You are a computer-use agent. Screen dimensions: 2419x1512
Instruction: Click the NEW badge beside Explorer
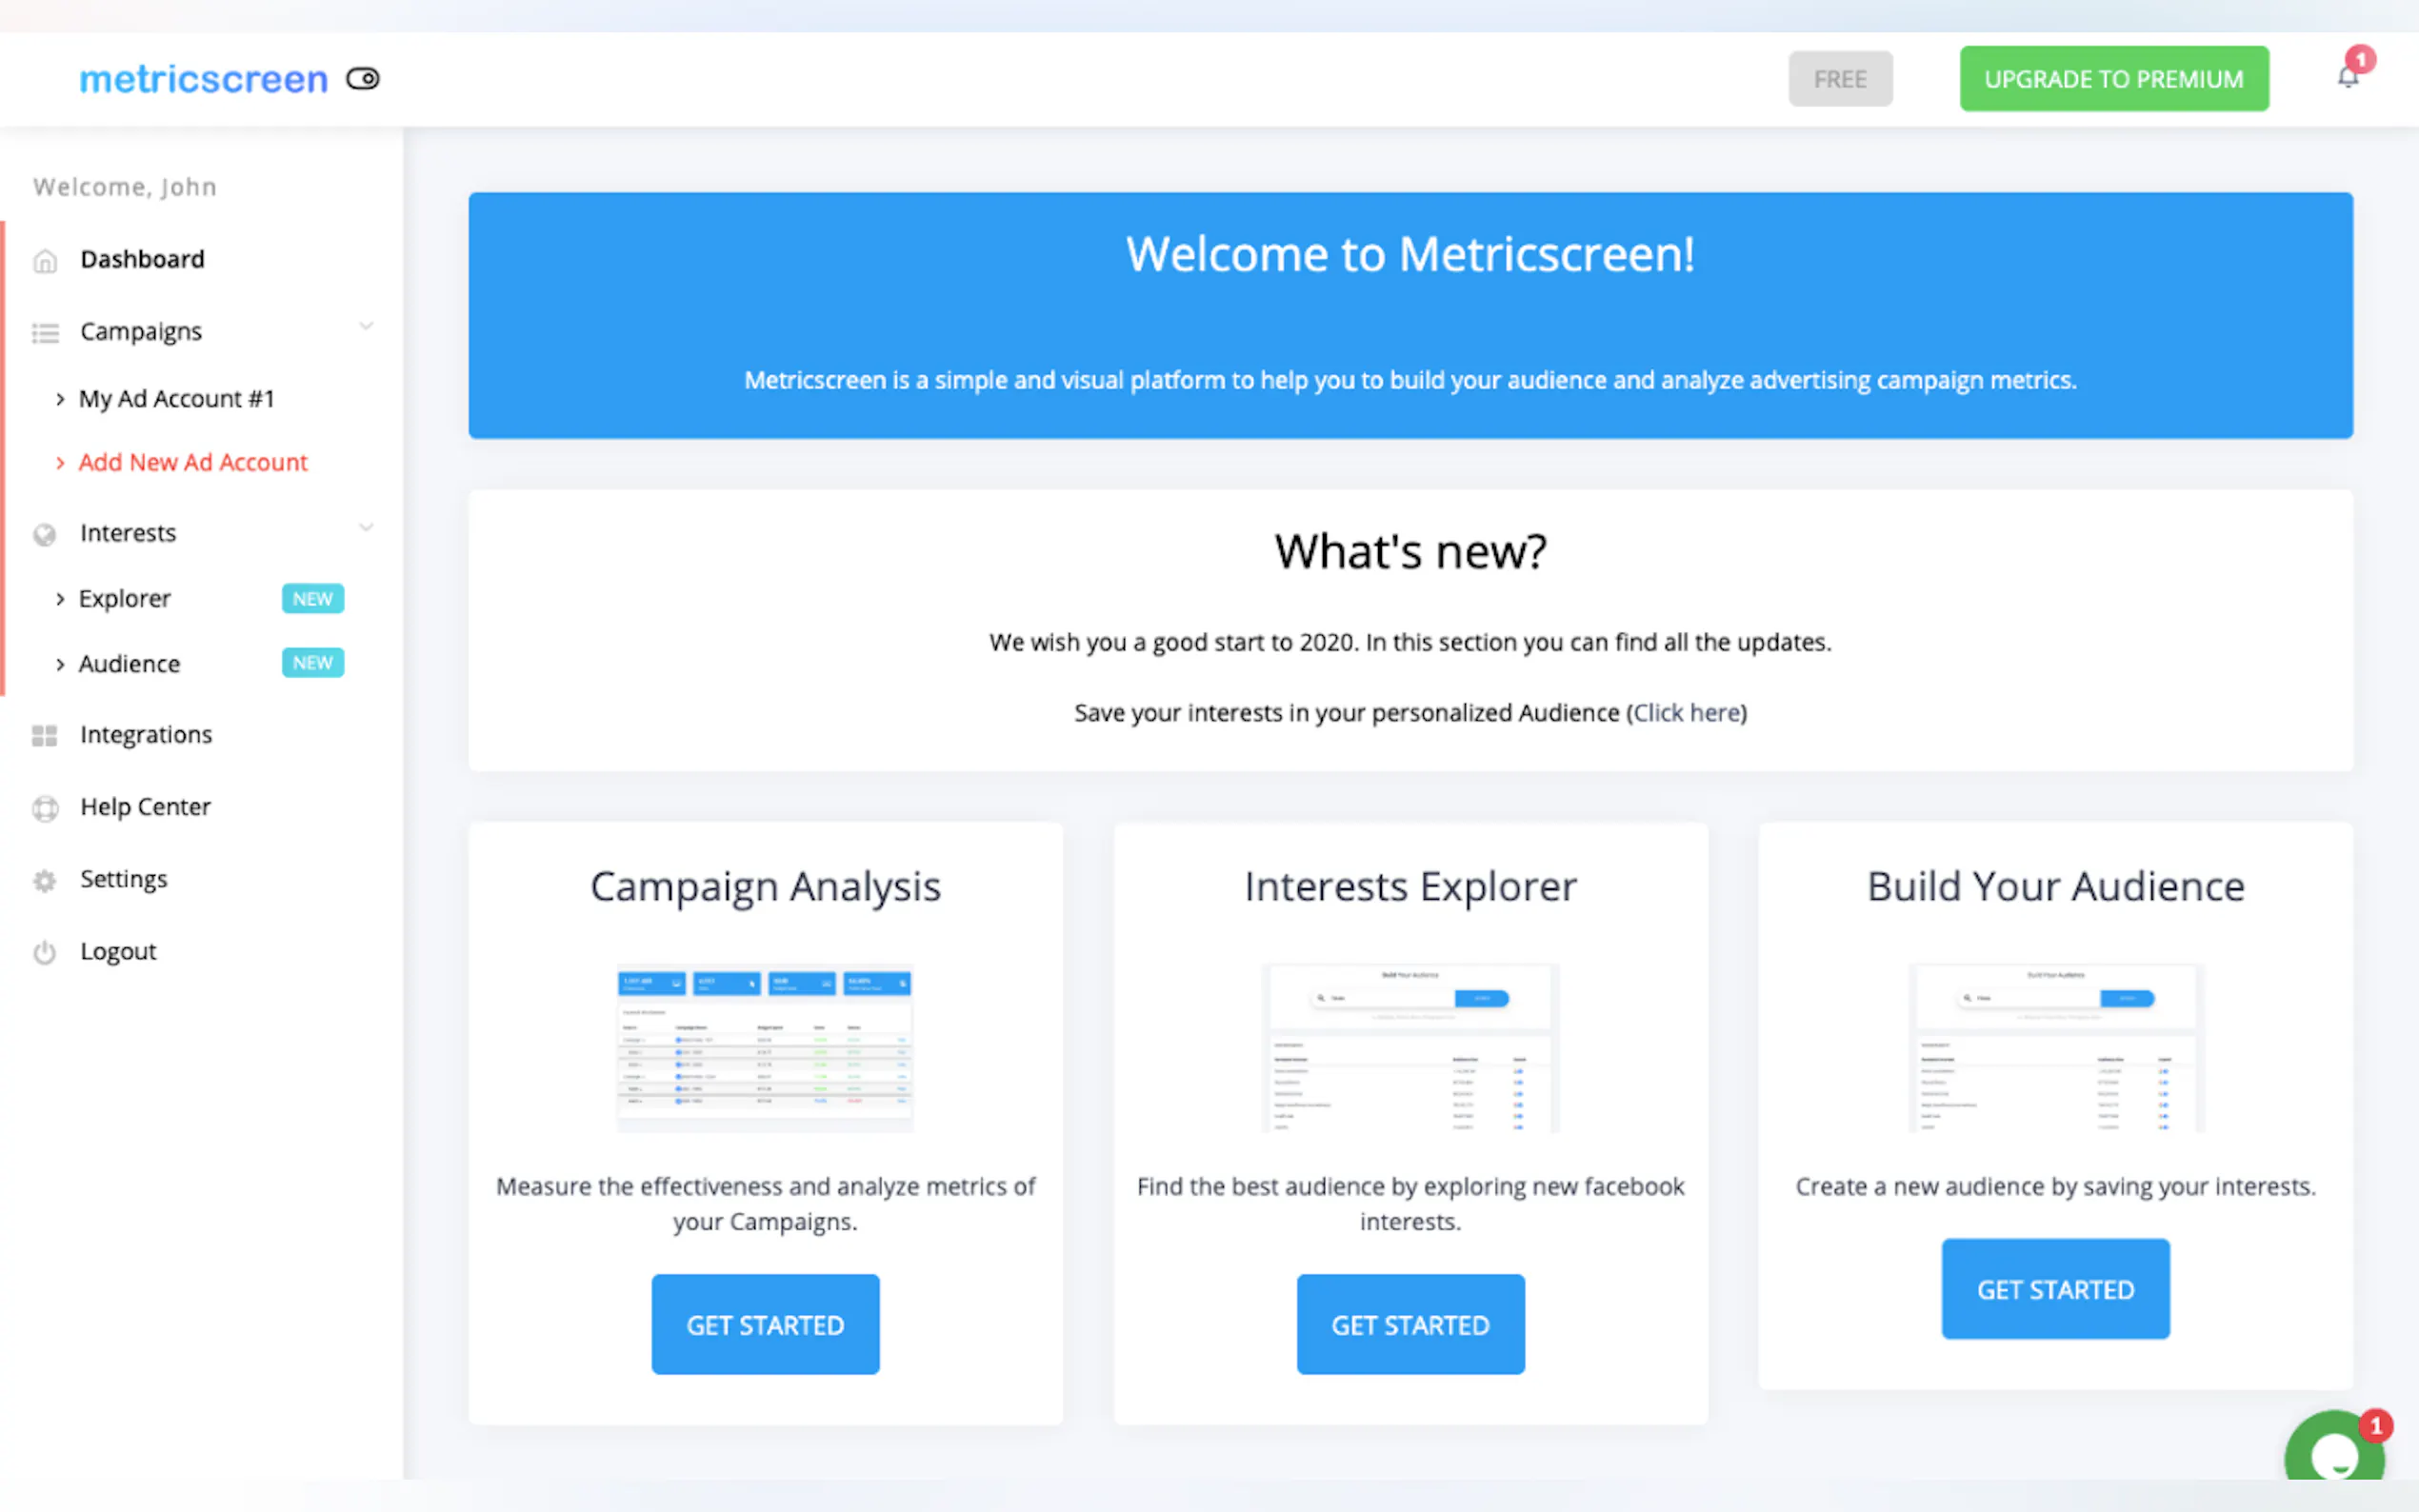(313, 598)
